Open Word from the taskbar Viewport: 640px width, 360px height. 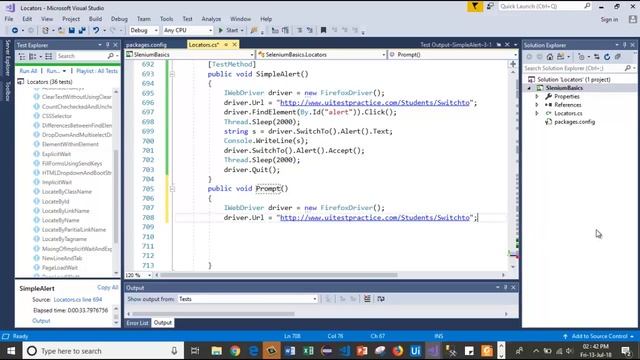pos(290,351)
